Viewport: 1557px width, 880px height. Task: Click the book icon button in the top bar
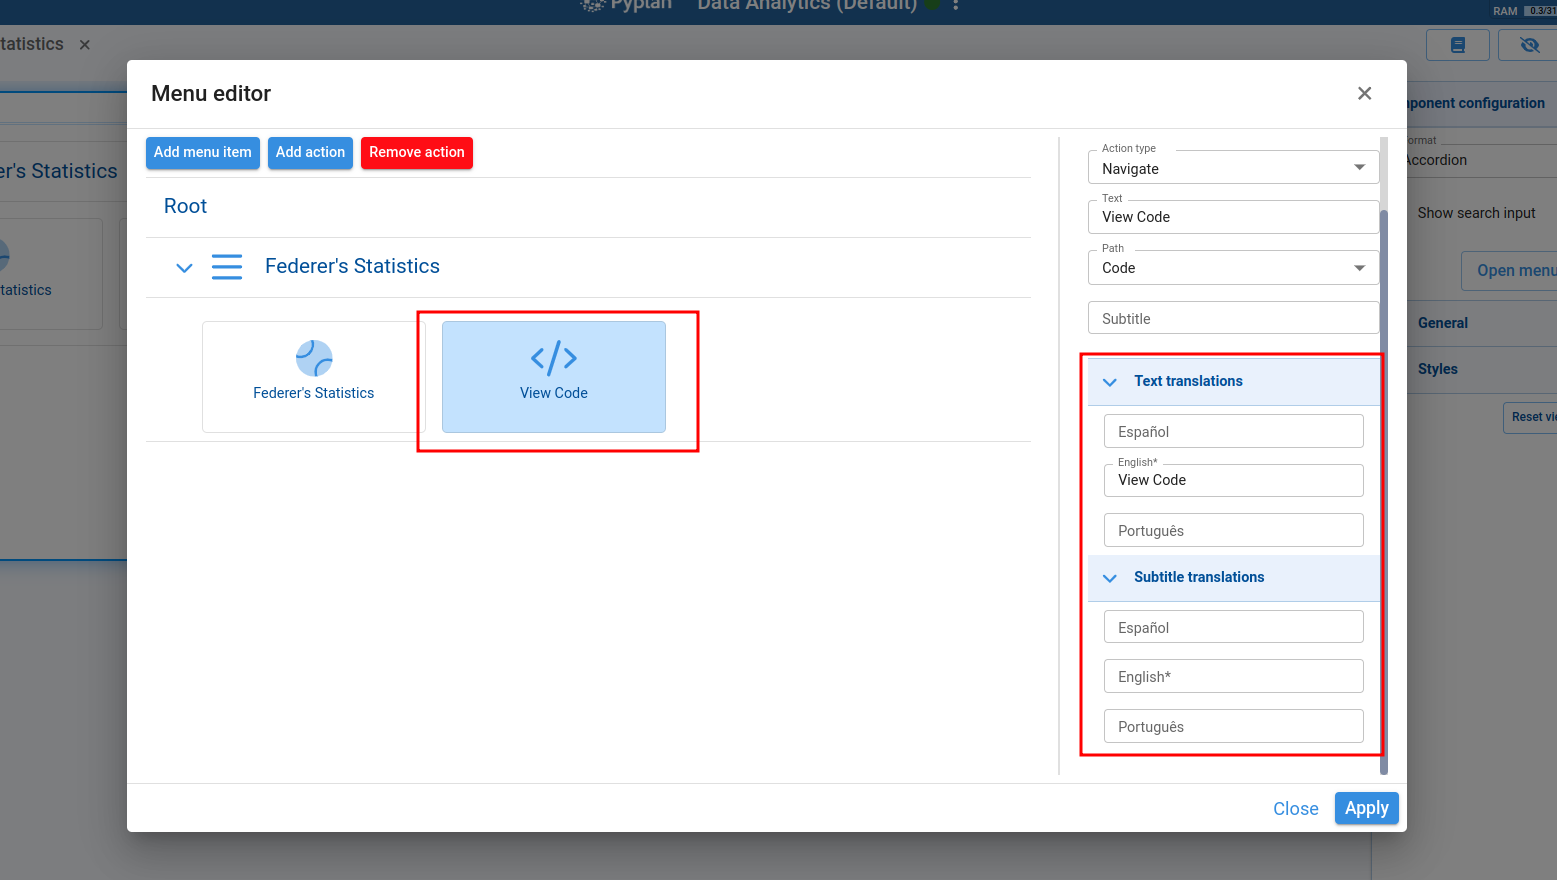tap(1457, 45)
